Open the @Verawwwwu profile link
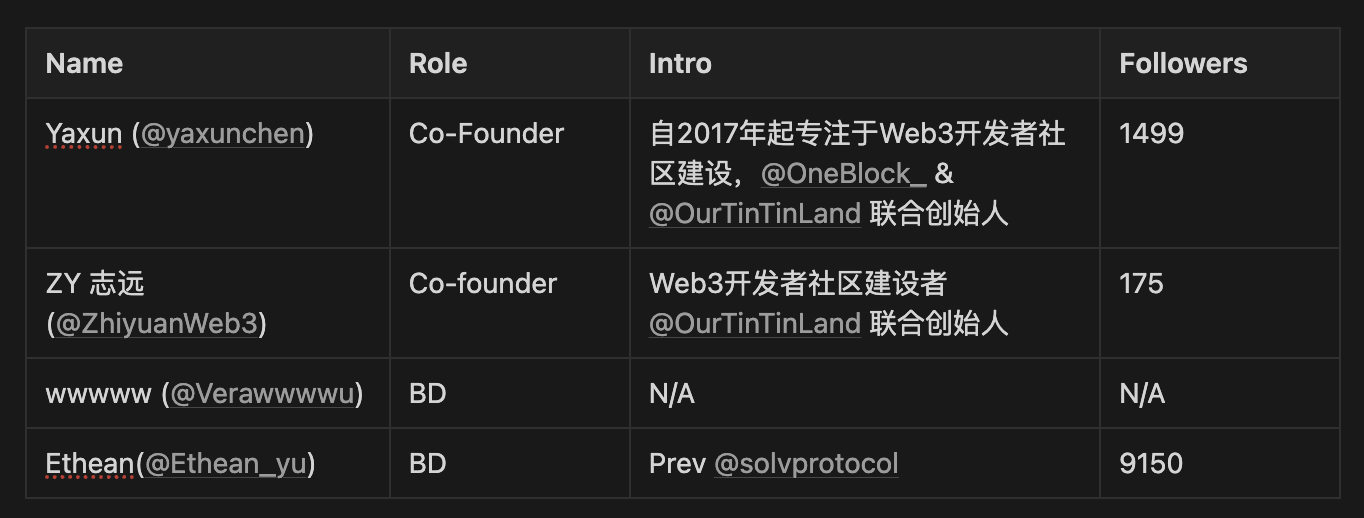1364x518 pixels. (x=262, y=394)
